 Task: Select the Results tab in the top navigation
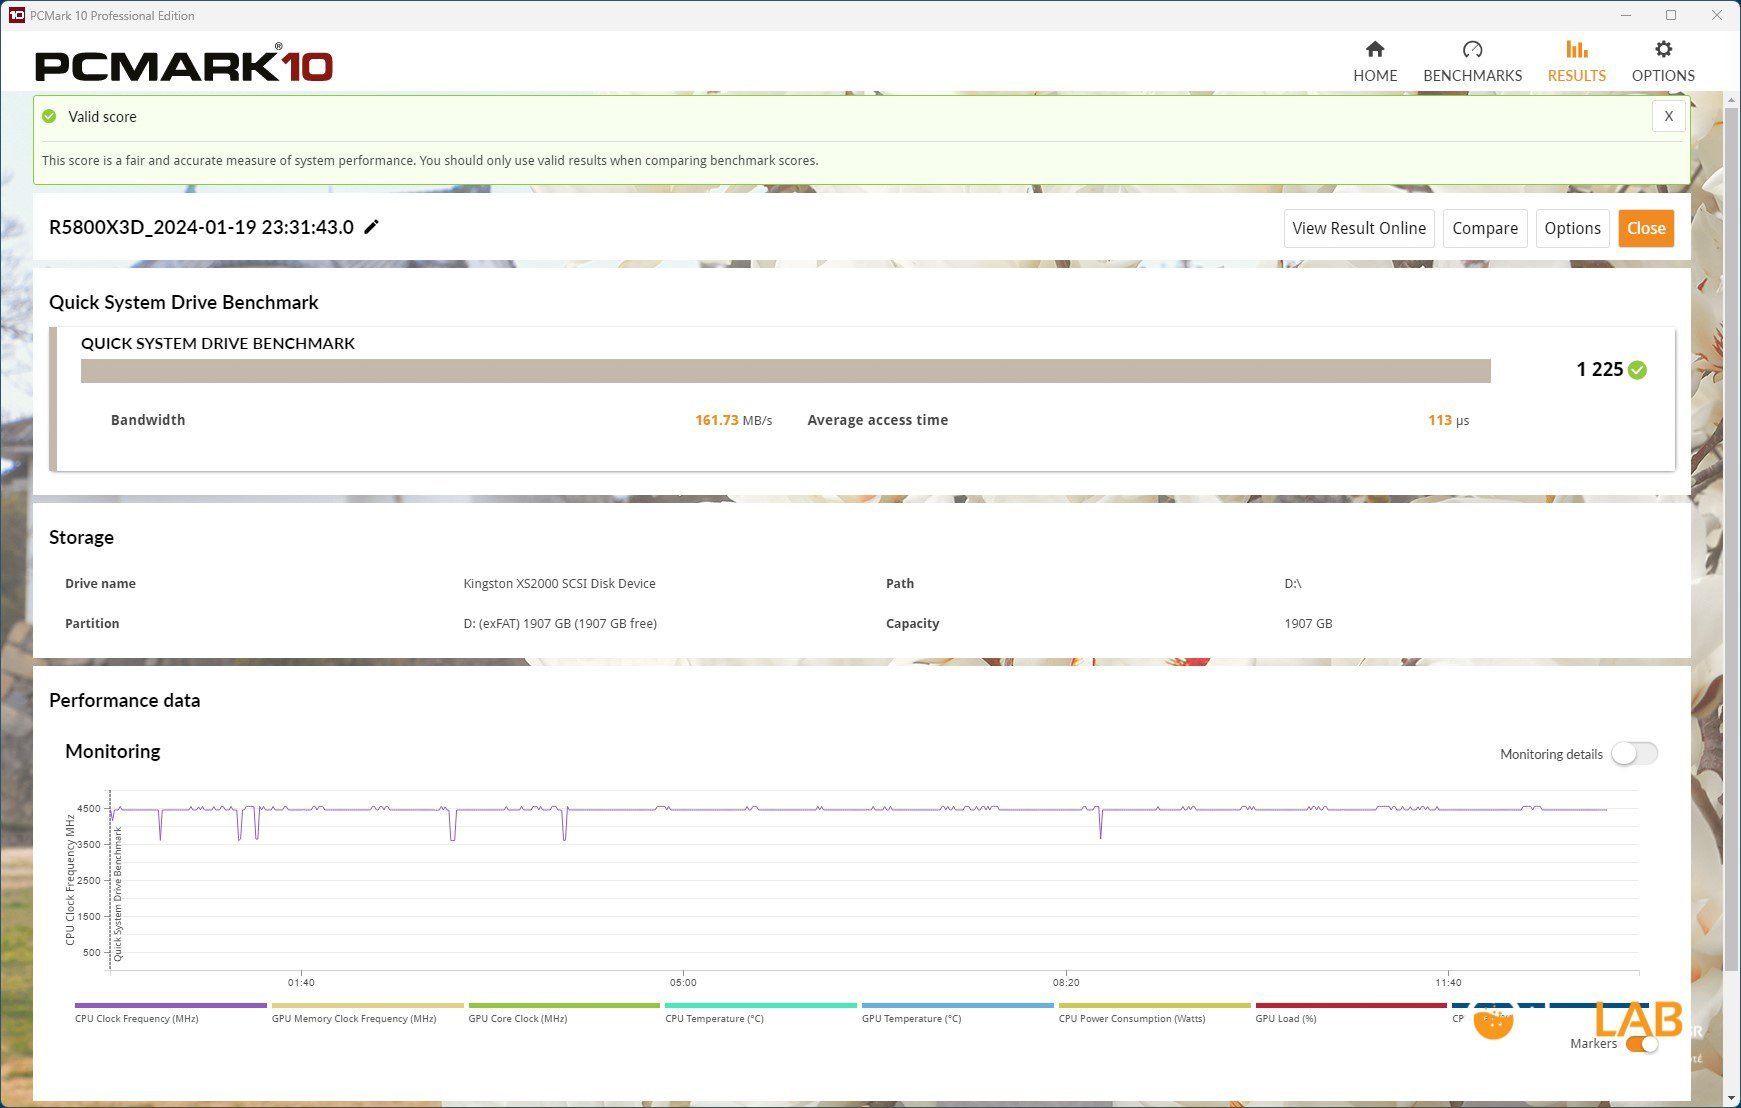tap(1576, 61)
